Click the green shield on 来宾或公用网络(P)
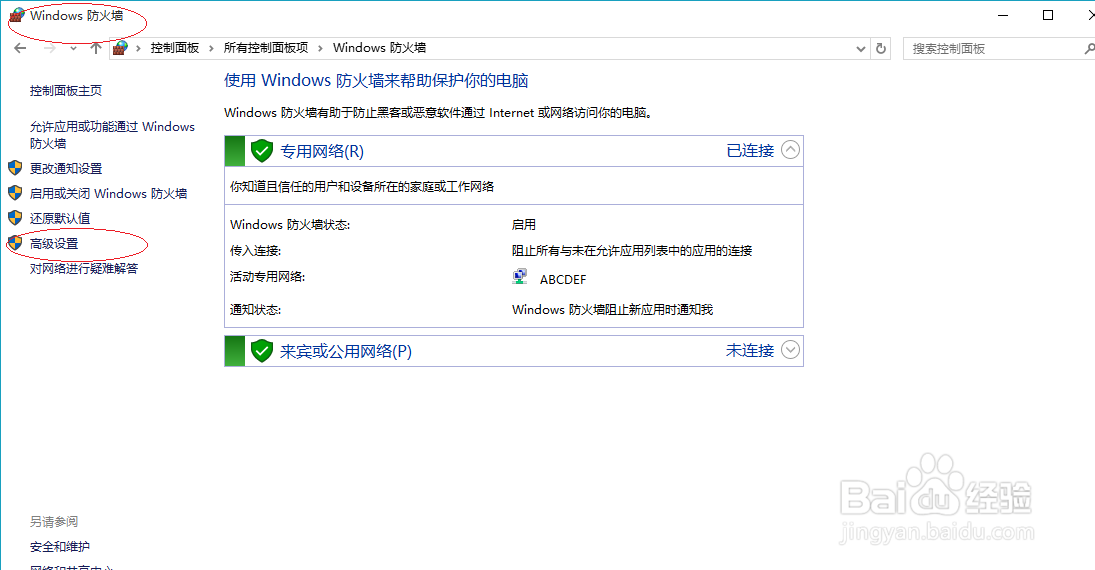The image size is (1095, 570). [x=261, y=350]
